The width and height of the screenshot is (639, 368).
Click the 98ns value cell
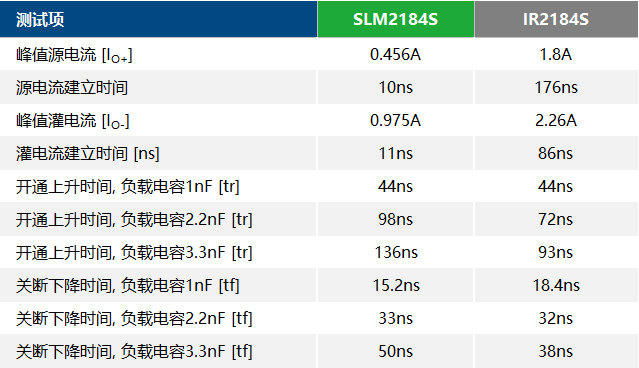coord(396,219)
